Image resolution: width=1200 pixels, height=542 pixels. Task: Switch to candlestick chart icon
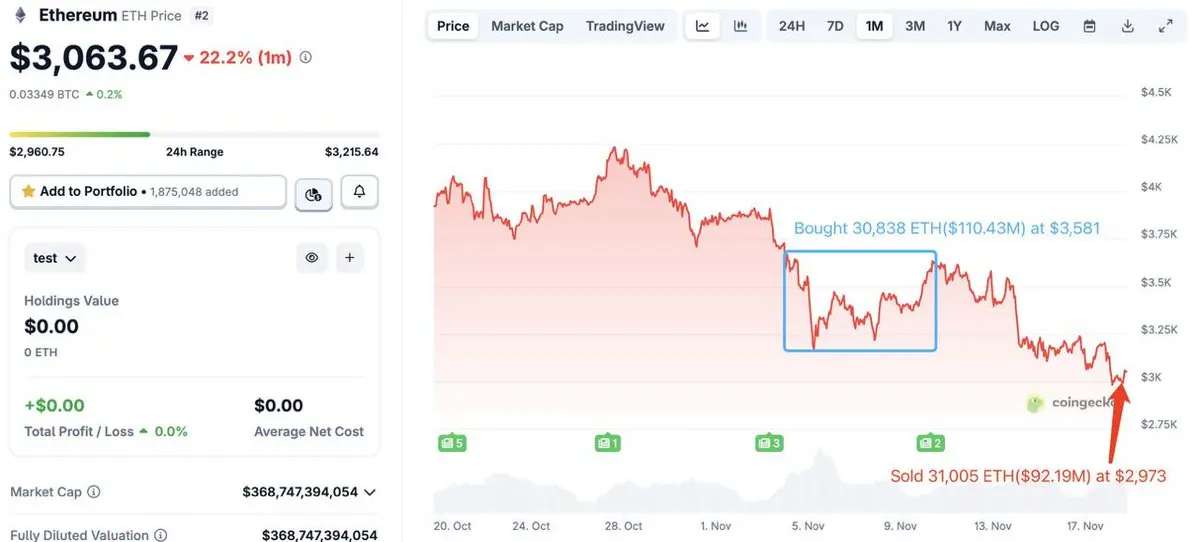[740, 26]
